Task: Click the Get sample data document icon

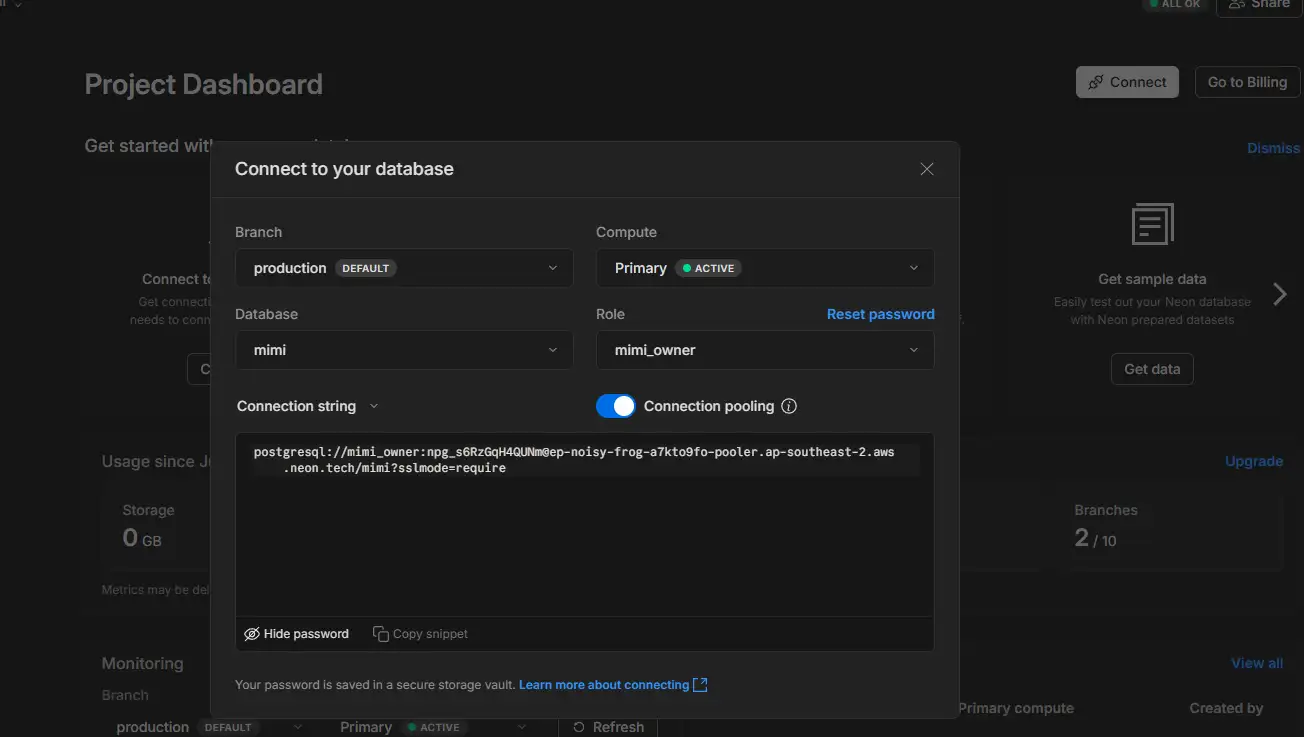Action: tap(1152, 224)
